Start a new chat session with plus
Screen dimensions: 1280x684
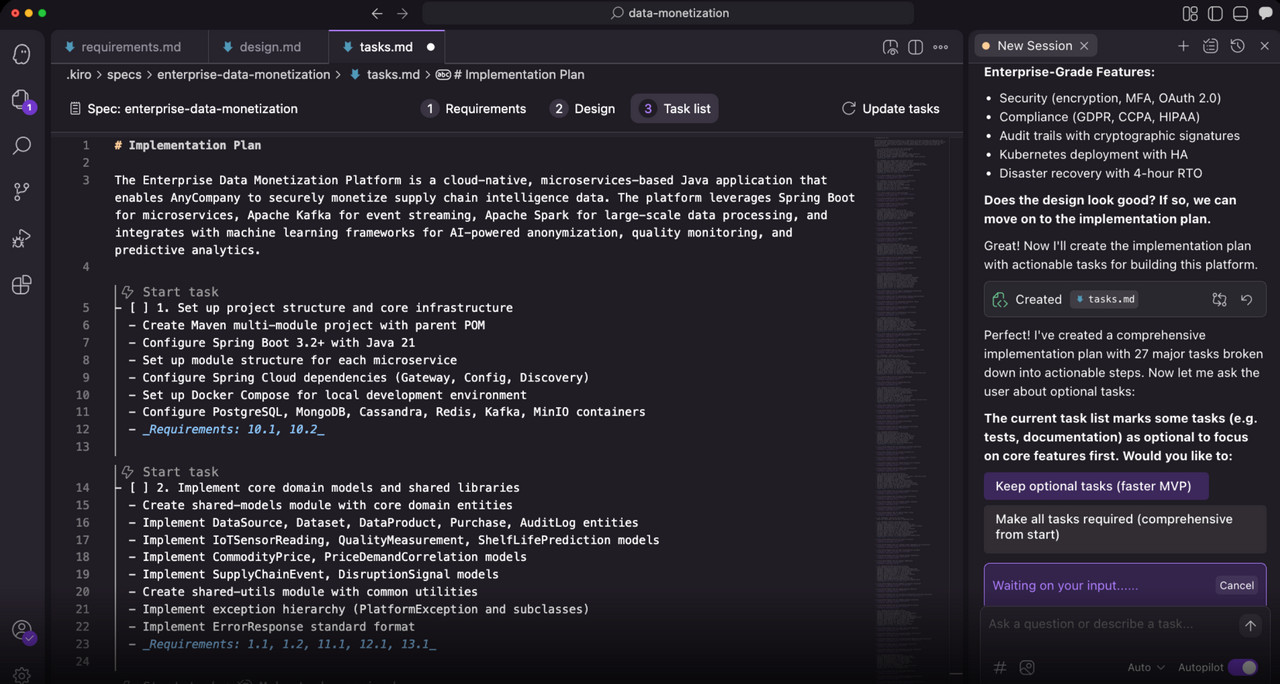(1183, 46)
